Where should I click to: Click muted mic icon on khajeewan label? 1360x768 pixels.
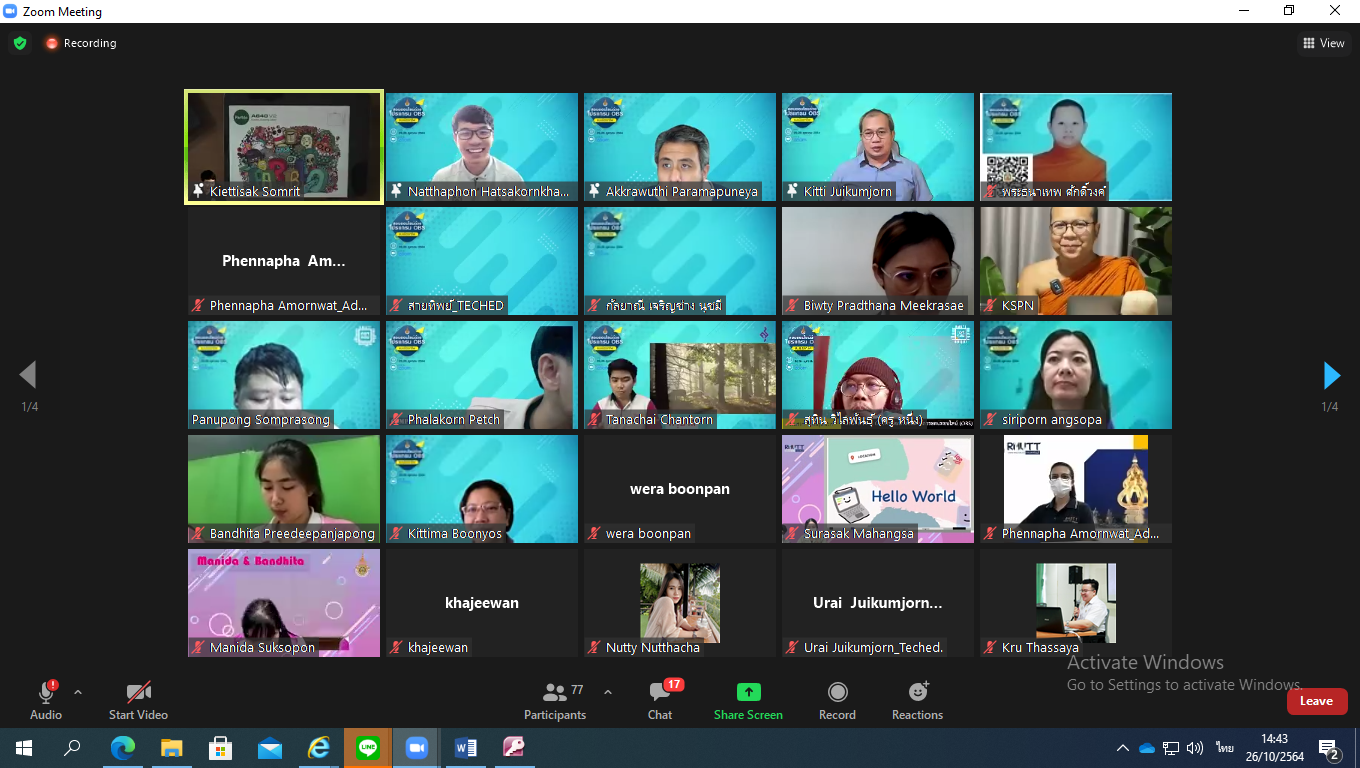pyautogui.click(x=397, y=648)
